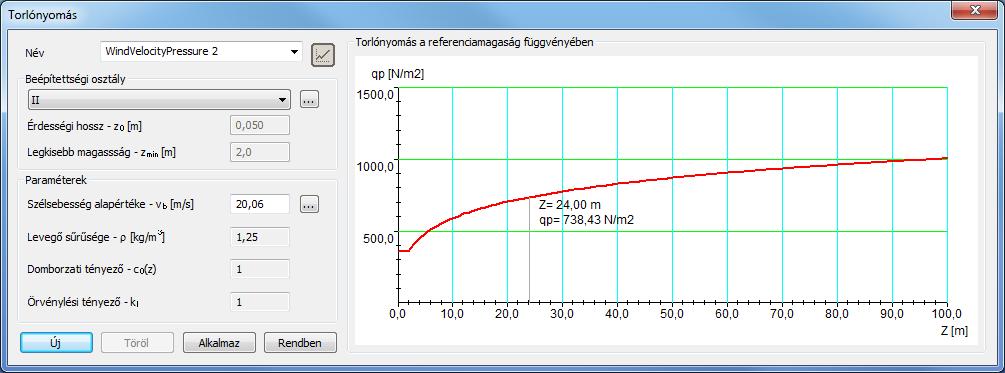1005x373 pixels.
Task: Click the disabled Töröl button
Action: [137, 343]
